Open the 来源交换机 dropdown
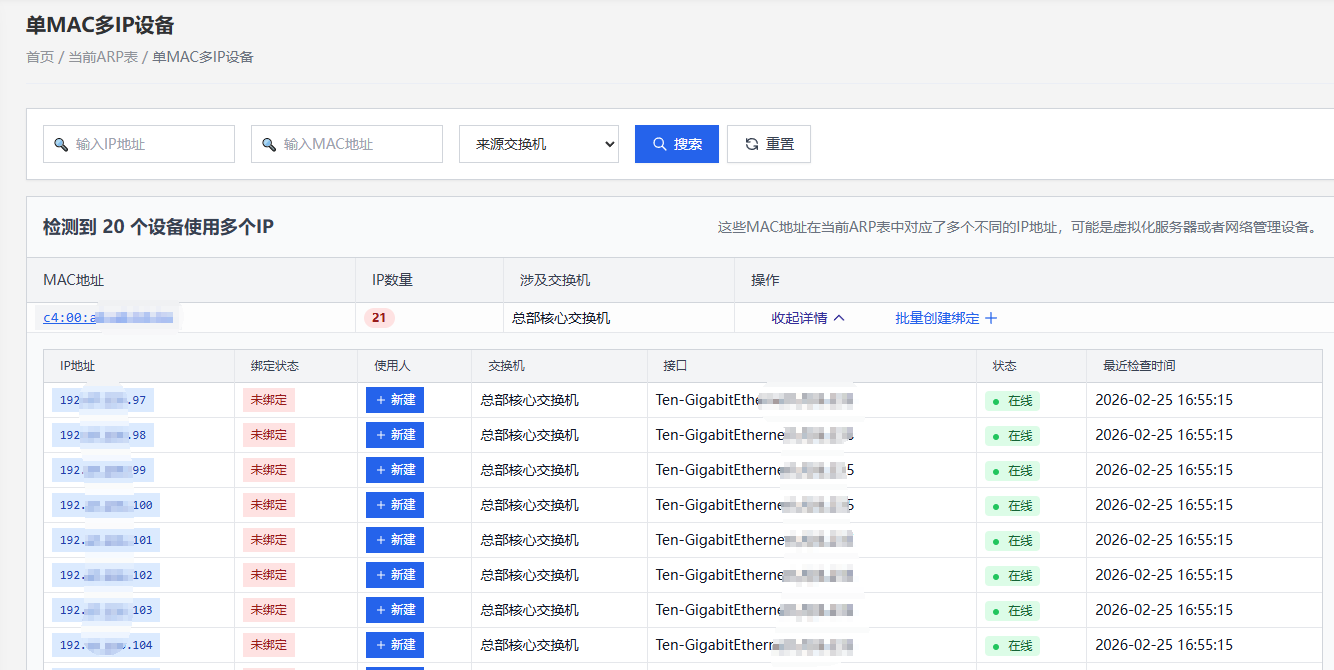The width and height of the screenshot is (1334, 670). click(539, 143)
